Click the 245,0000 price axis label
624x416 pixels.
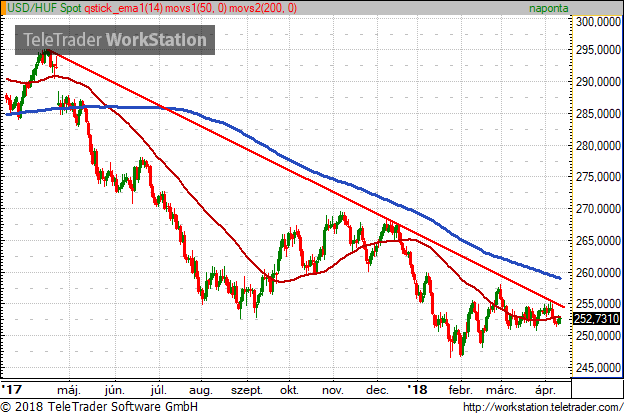(x=599, y=368)
